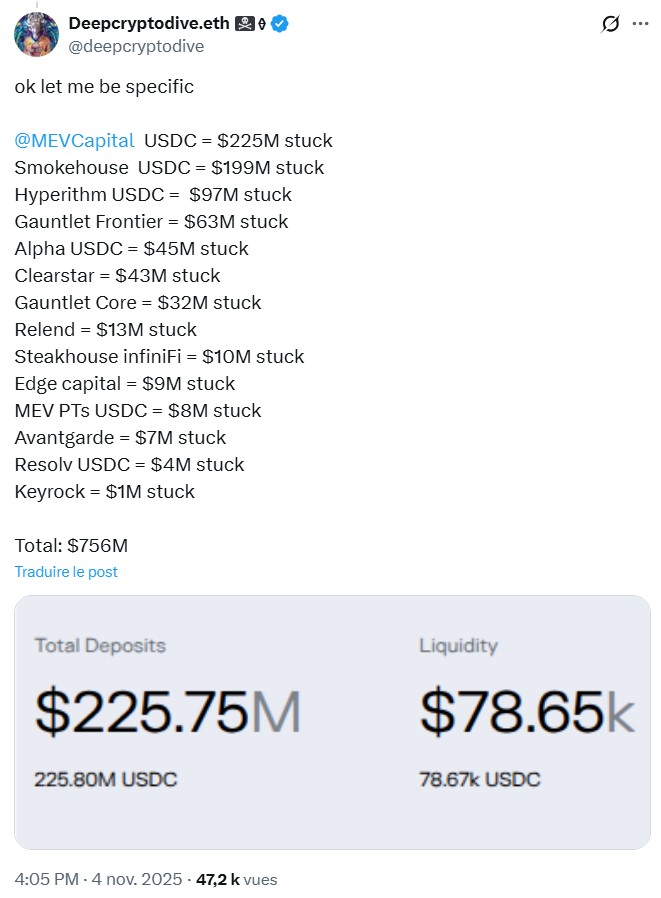The height and width of the screenshot is (898, 661).
Task: Translate the post via 'Traduire le post'
Action: pyautogui.click(x=66, y=571)
